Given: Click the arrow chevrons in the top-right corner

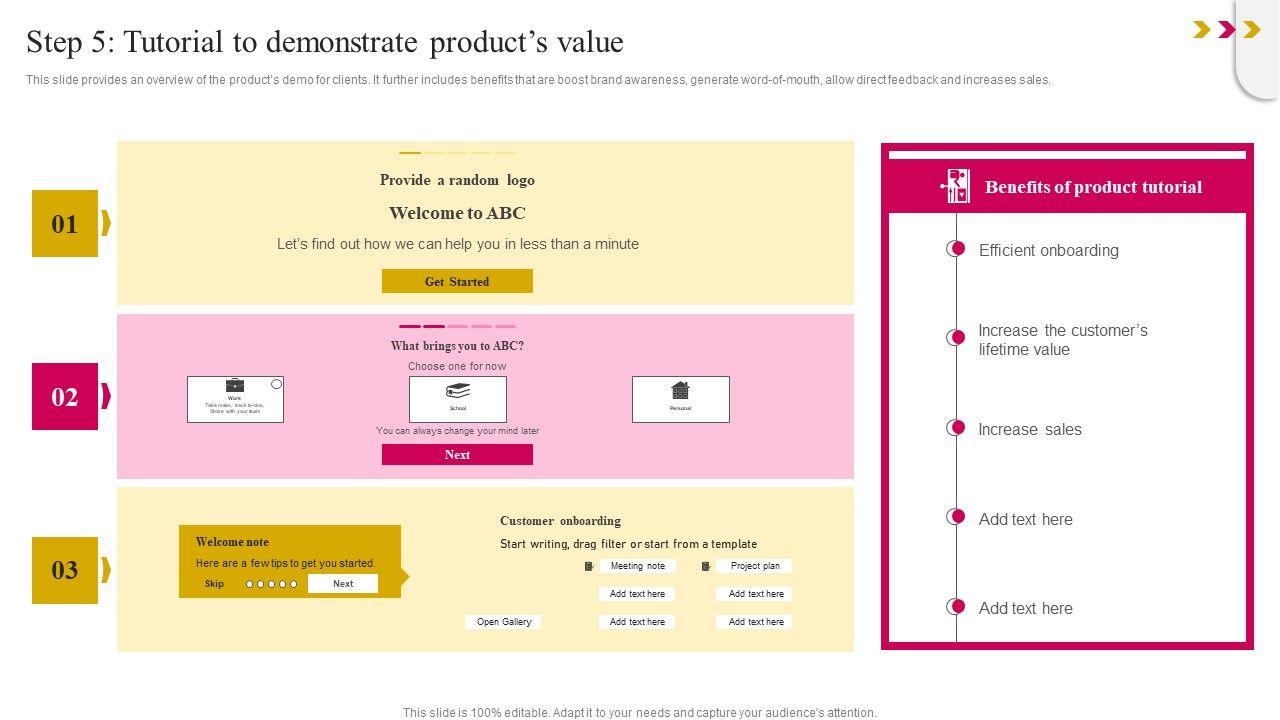Looking at the screenshot, I should click(x=1226, y=30).
